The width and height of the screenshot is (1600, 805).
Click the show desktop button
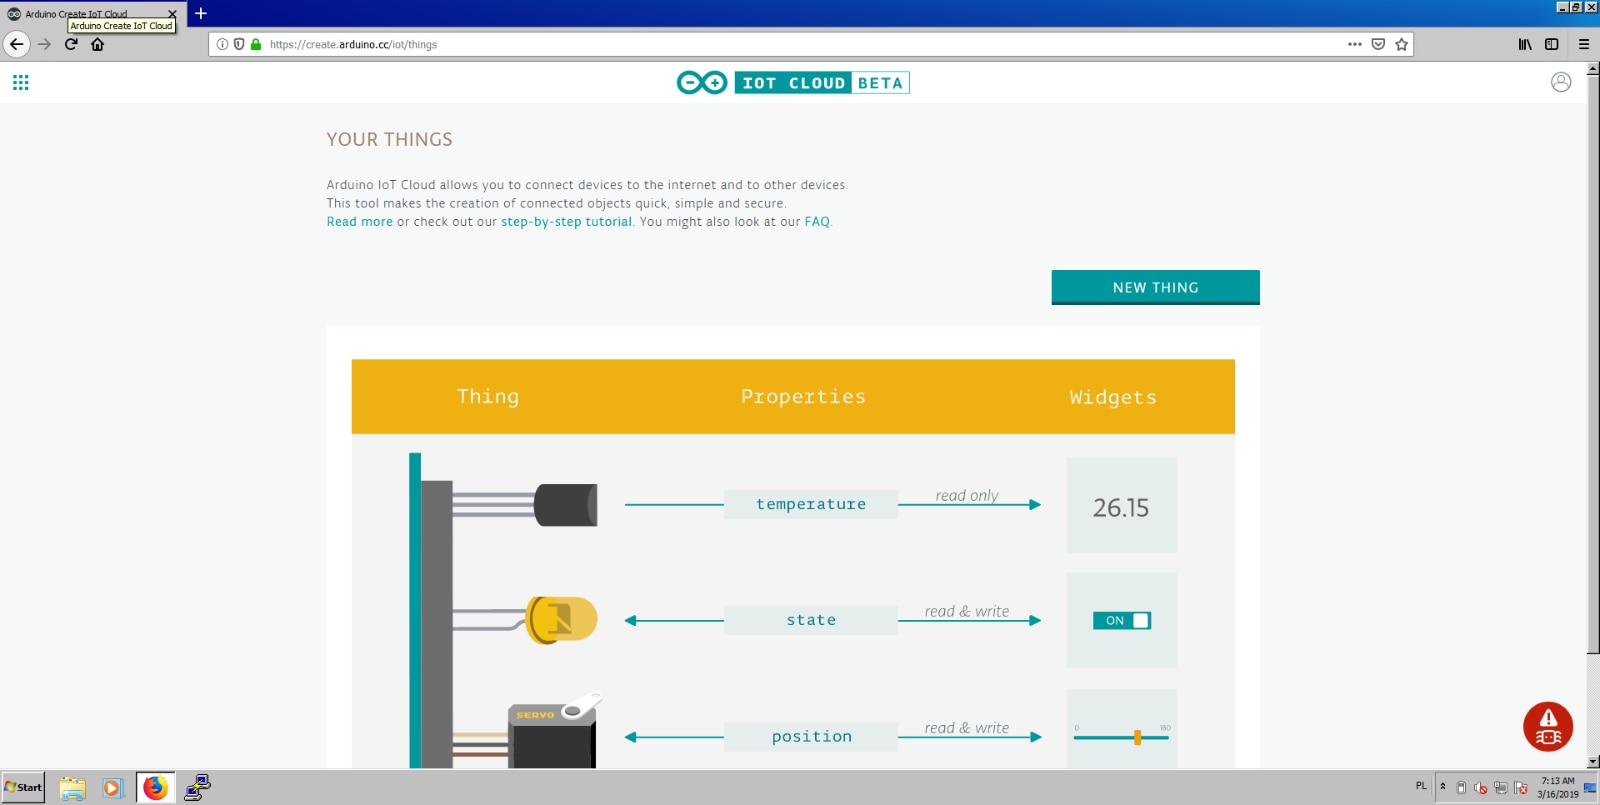point(1590,788)
